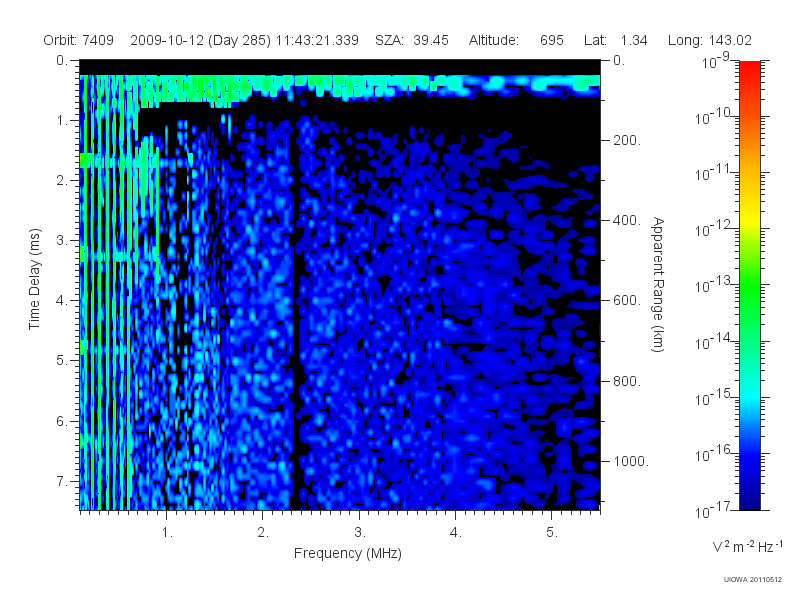Click the colorbar label with exponent -15
The image size is (800, 600).
click(x=714, y=397)
